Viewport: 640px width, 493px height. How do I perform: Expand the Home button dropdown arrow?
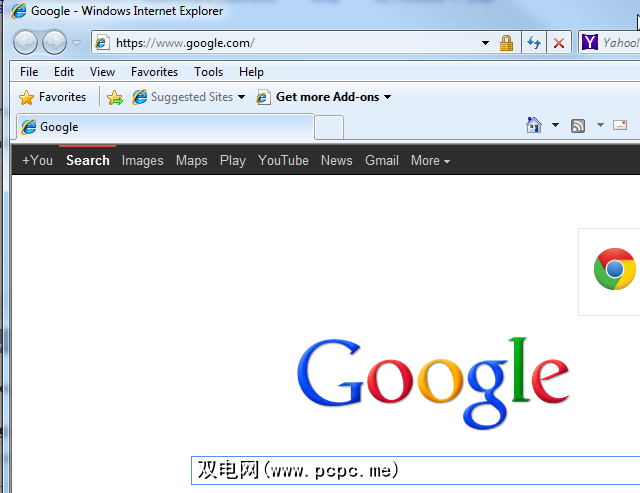point(555,125)
